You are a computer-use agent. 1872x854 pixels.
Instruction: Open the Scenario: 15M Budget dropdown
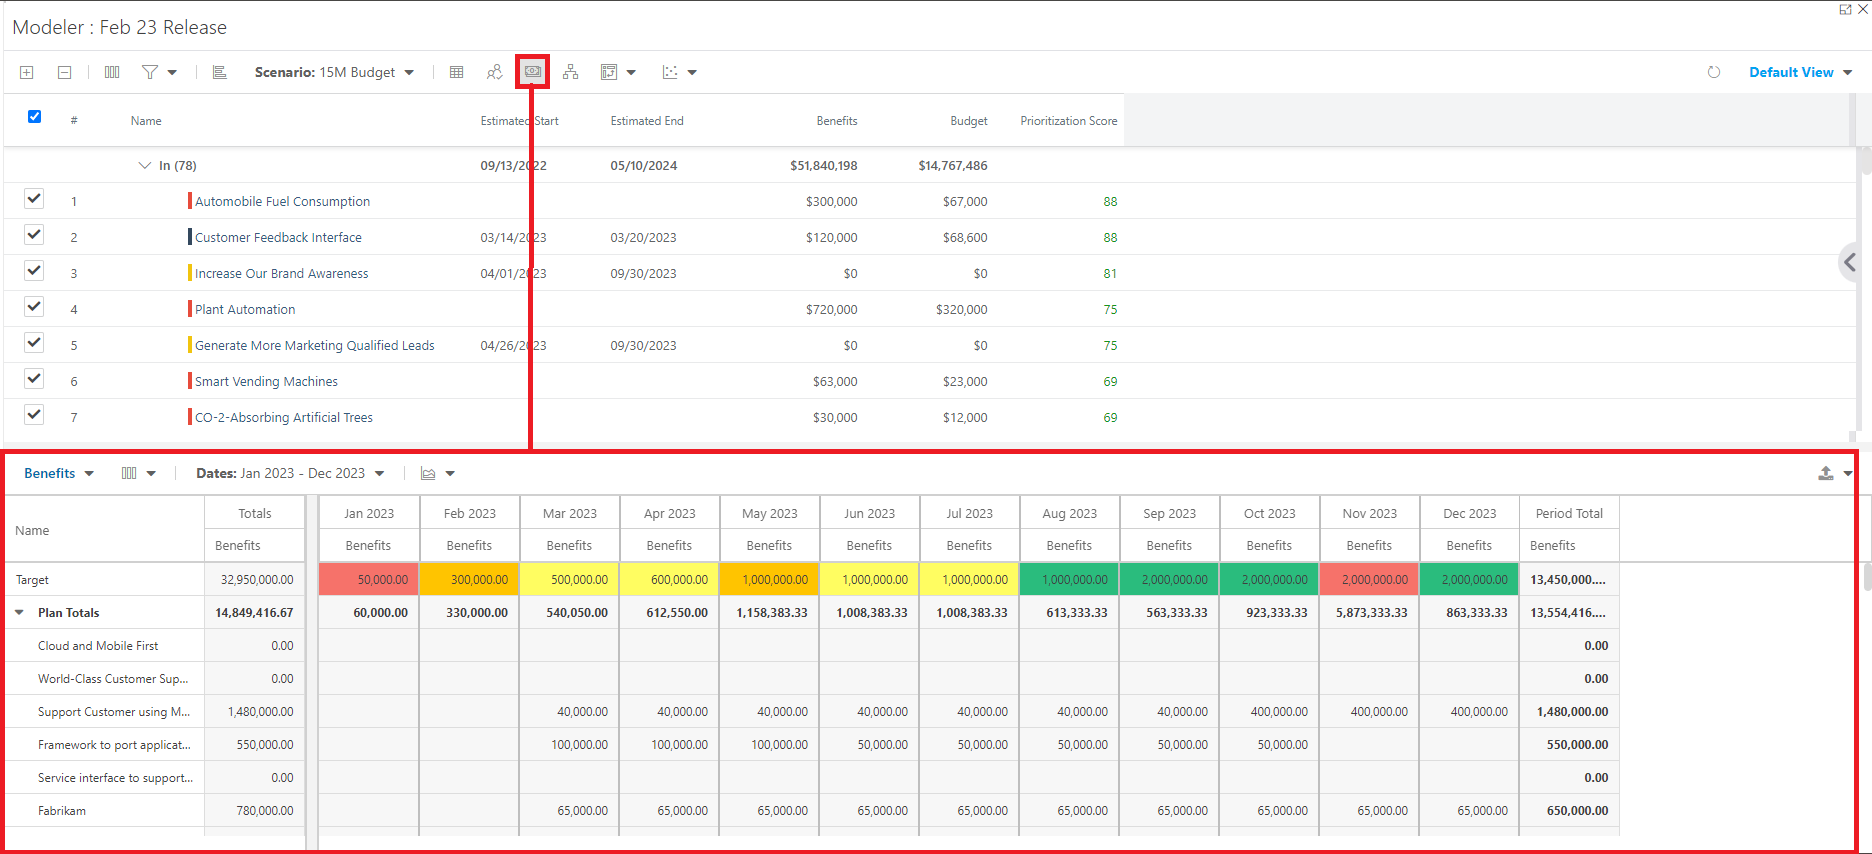pyautogui.click(x=334, y=72)
